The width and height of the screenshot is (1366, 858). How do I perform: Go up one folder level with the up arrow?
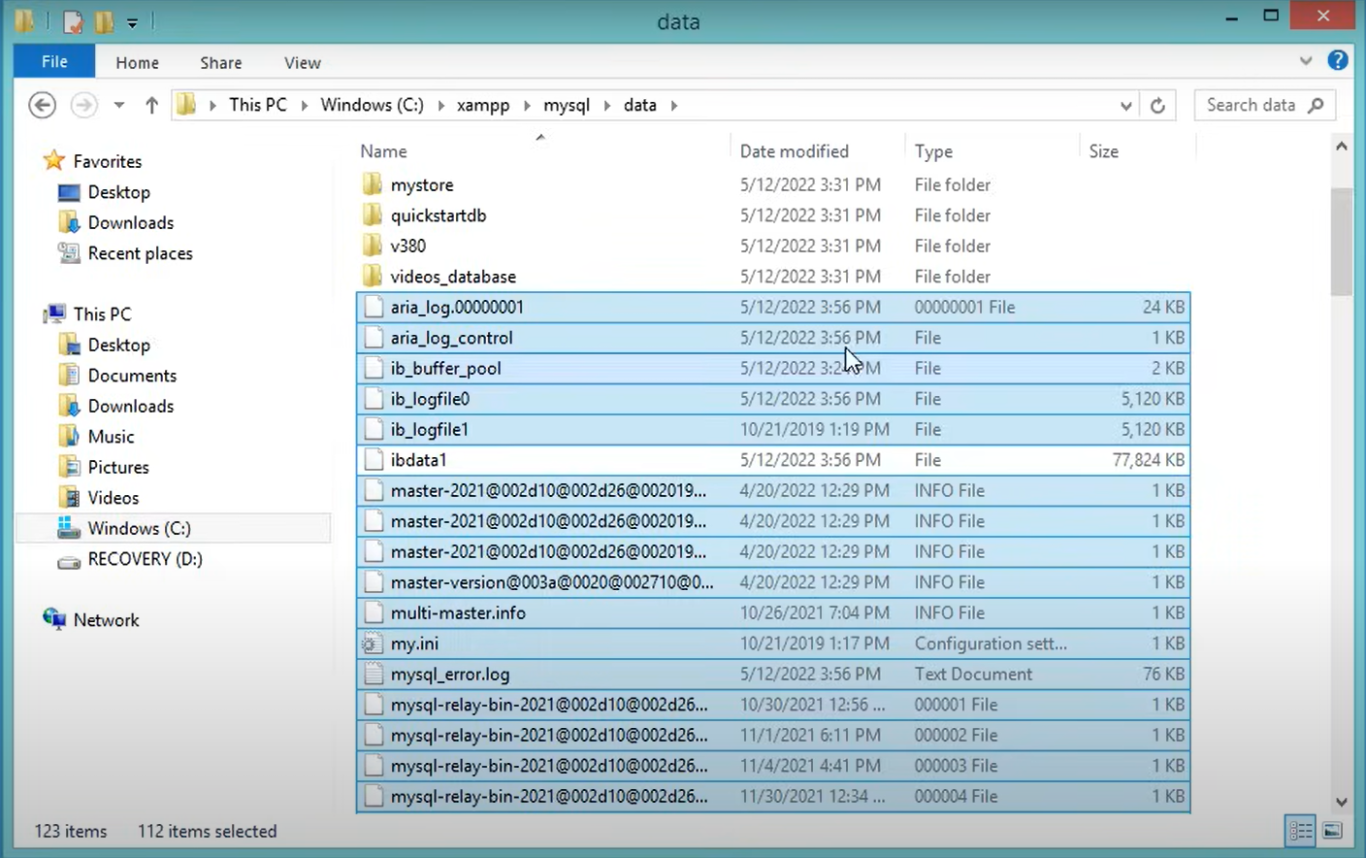tap(151, 104)
